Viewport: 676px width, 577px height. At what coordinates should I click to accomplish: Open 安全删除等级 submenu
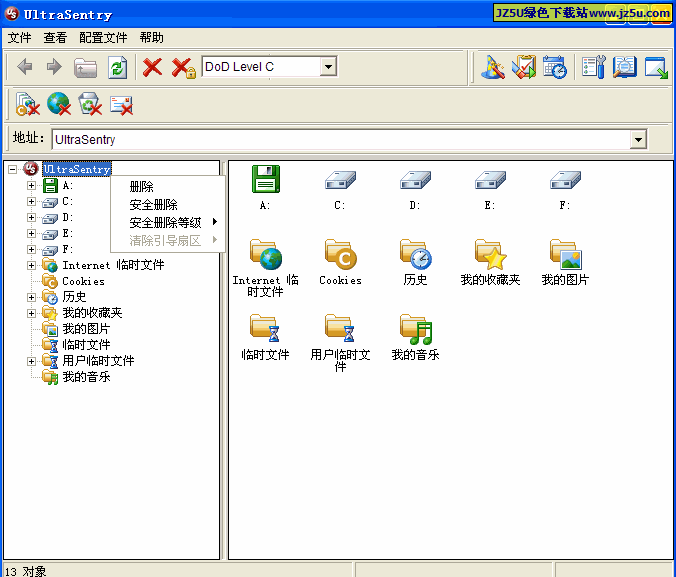[168, 223]
